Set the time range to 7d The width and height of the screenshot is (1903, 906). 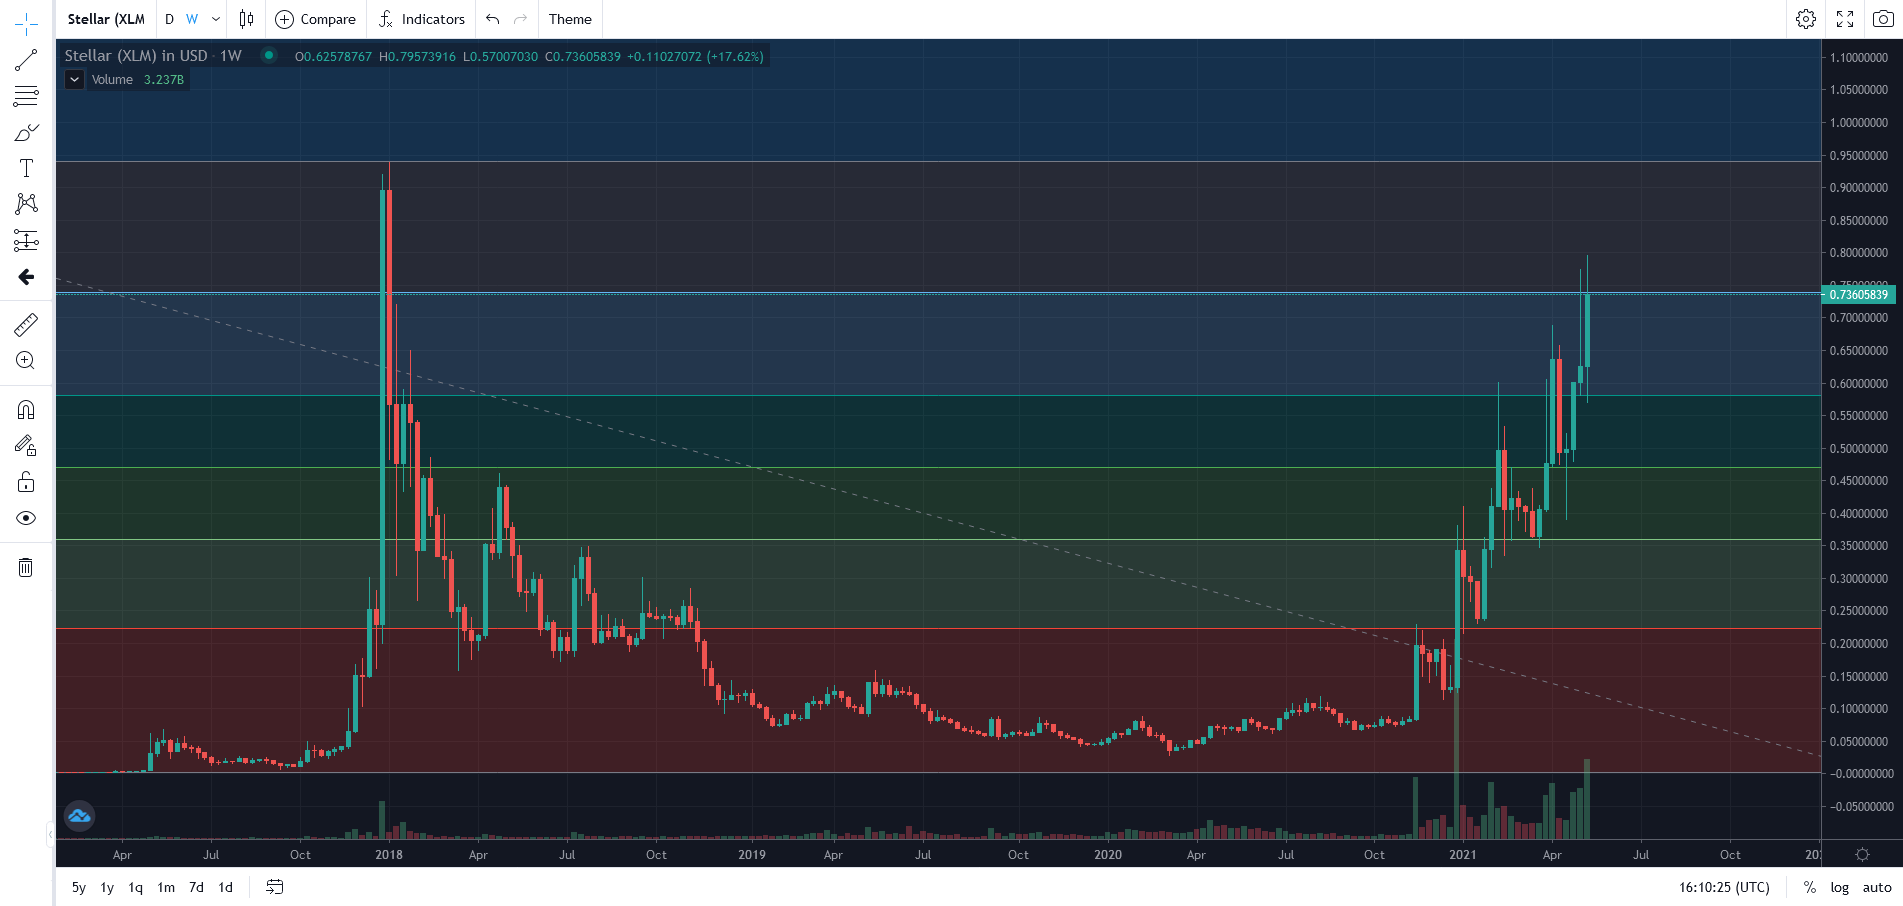coord(196,887)
